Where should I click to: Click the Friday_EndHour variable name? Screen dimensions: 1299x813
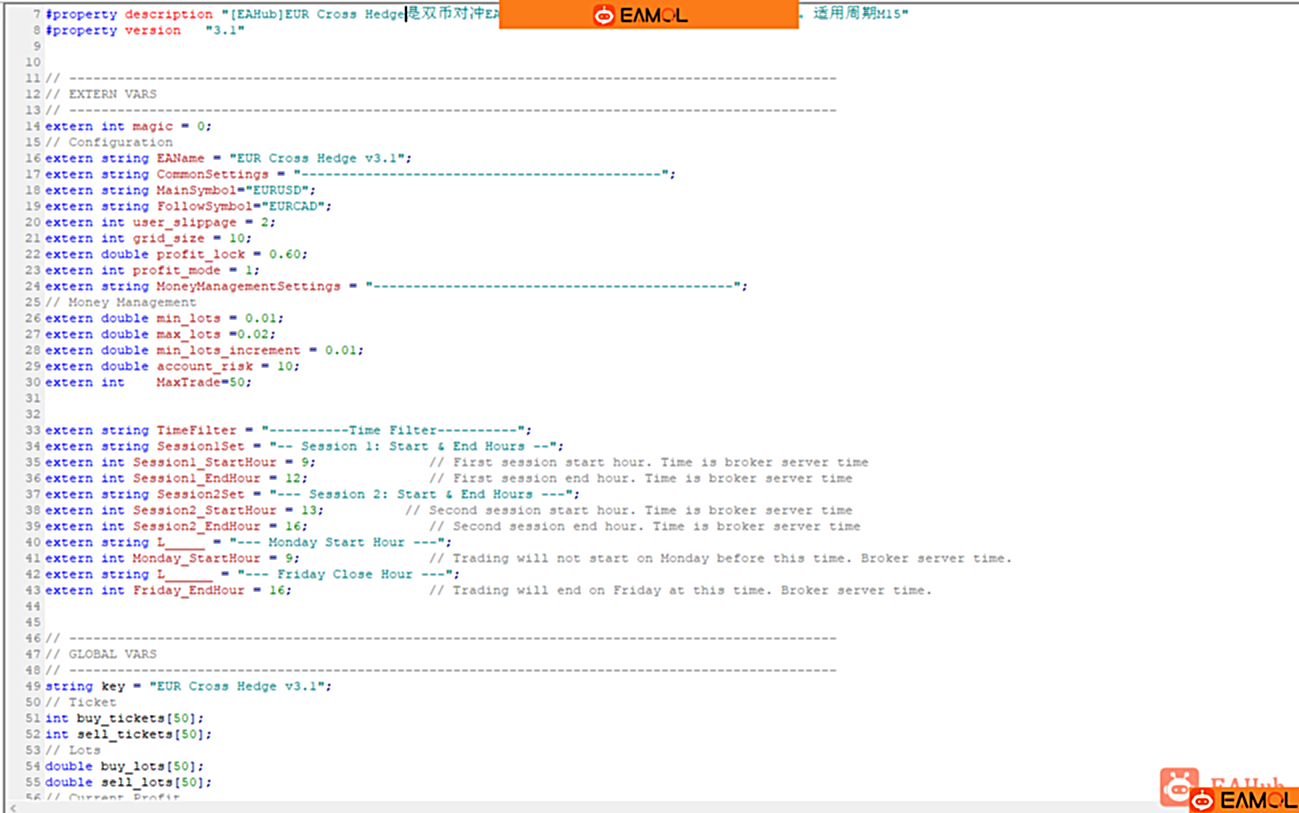point(188,590)
